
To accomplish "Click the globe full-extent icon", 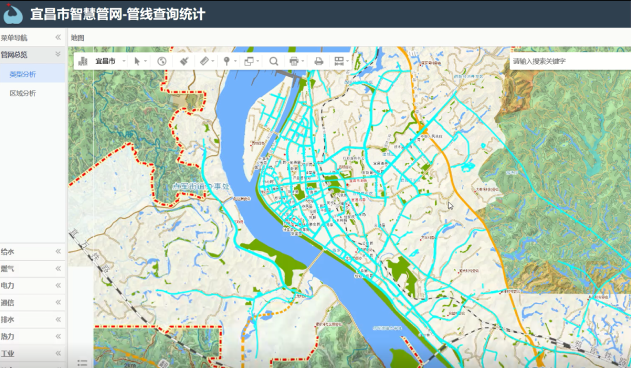I will coord(162,61).
